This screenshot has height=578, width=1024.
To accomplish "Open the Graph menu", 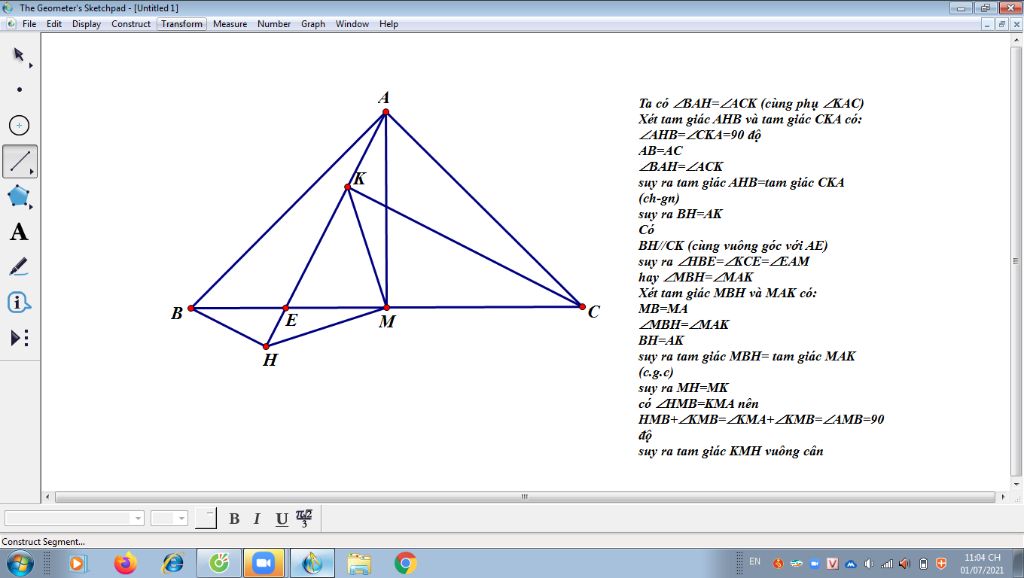I will pyautogui.click(x=313, y=24).
